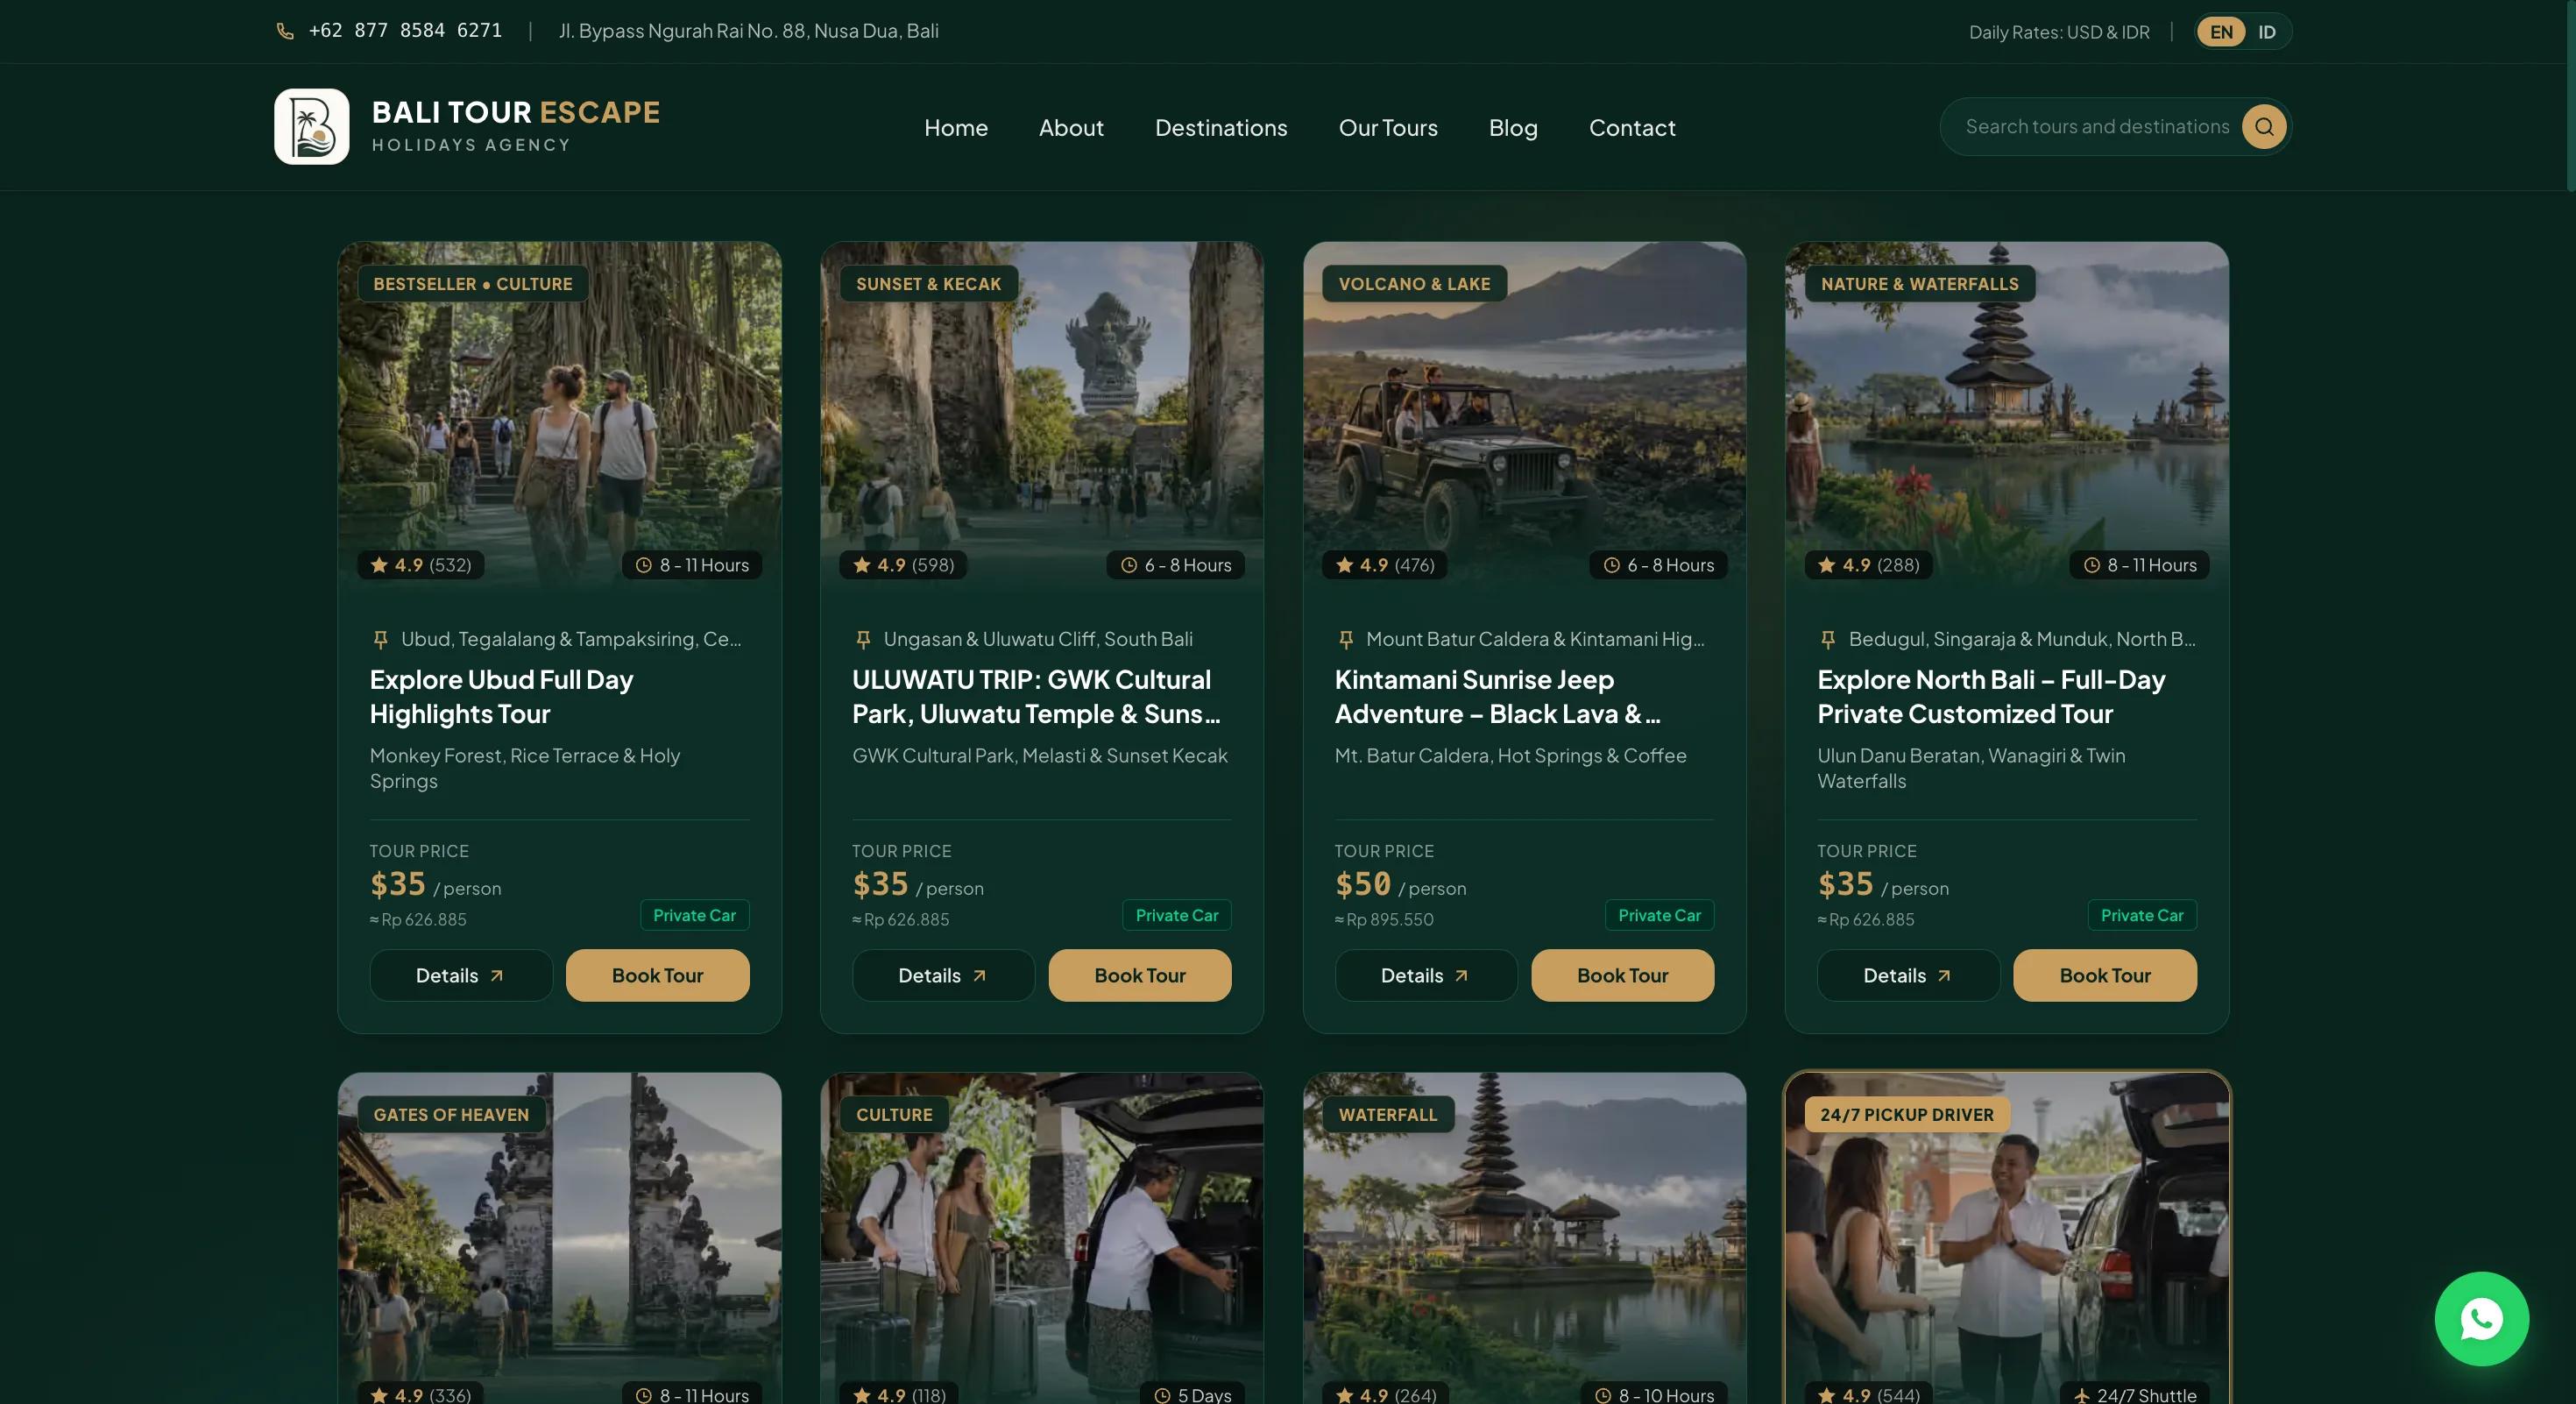
Task: Click the SUNSET & KECAK tag
Action: pos(928,284)
